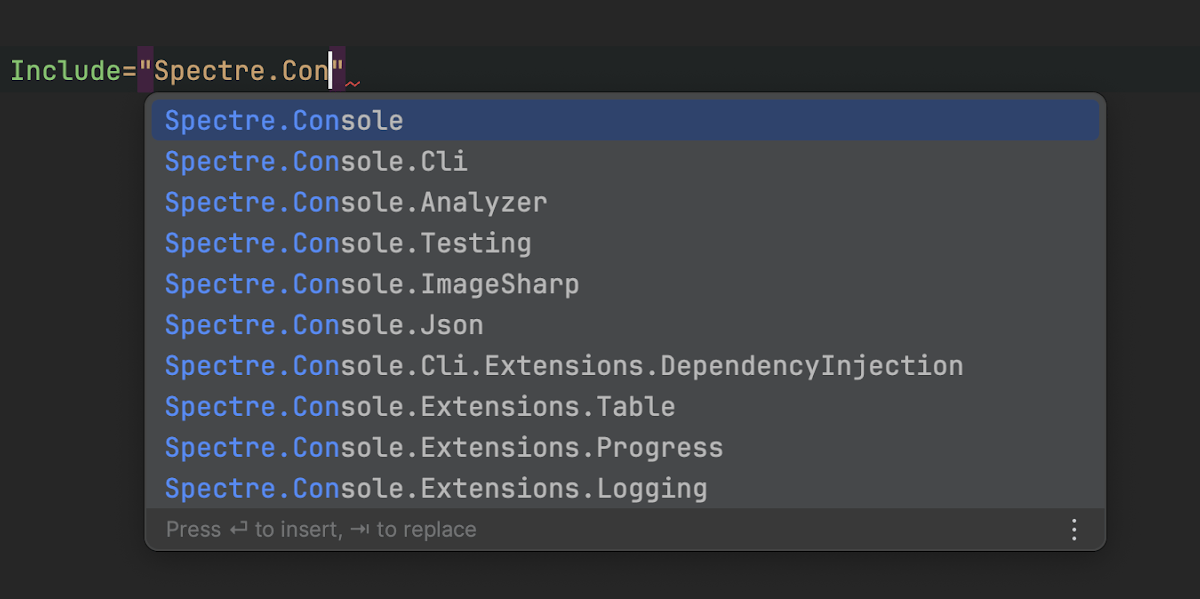Screen dimensions: 1200x599
Task: Click the closing quote after Spectre.Con
Action: coord(338,71)
